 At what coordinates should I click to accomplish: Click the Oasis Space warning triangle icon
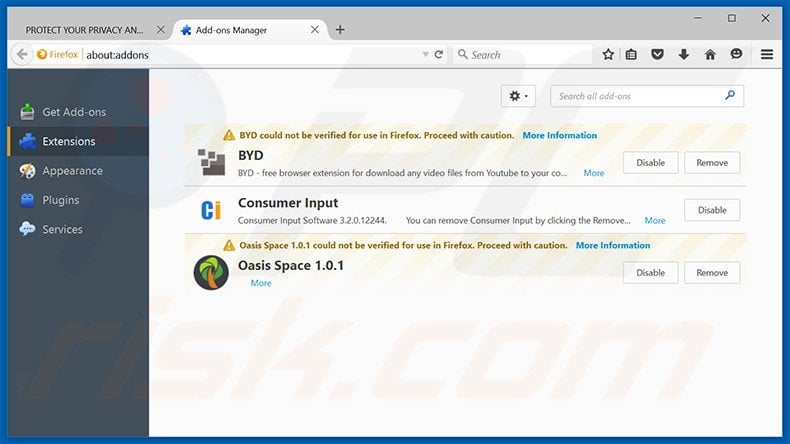coord(229,245)
